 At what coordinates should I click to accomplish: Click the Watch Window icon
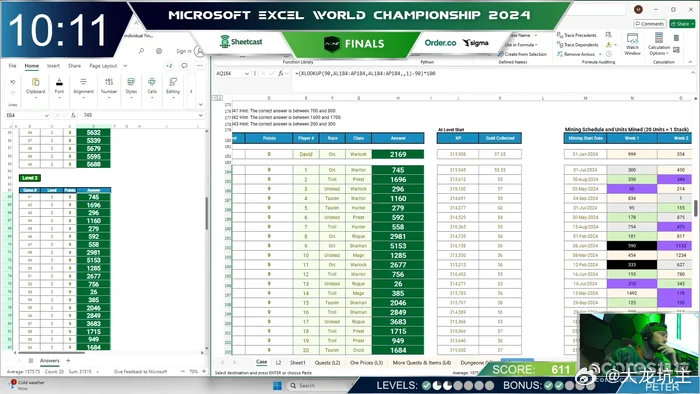pyautogui.click(x=632, y=44)
